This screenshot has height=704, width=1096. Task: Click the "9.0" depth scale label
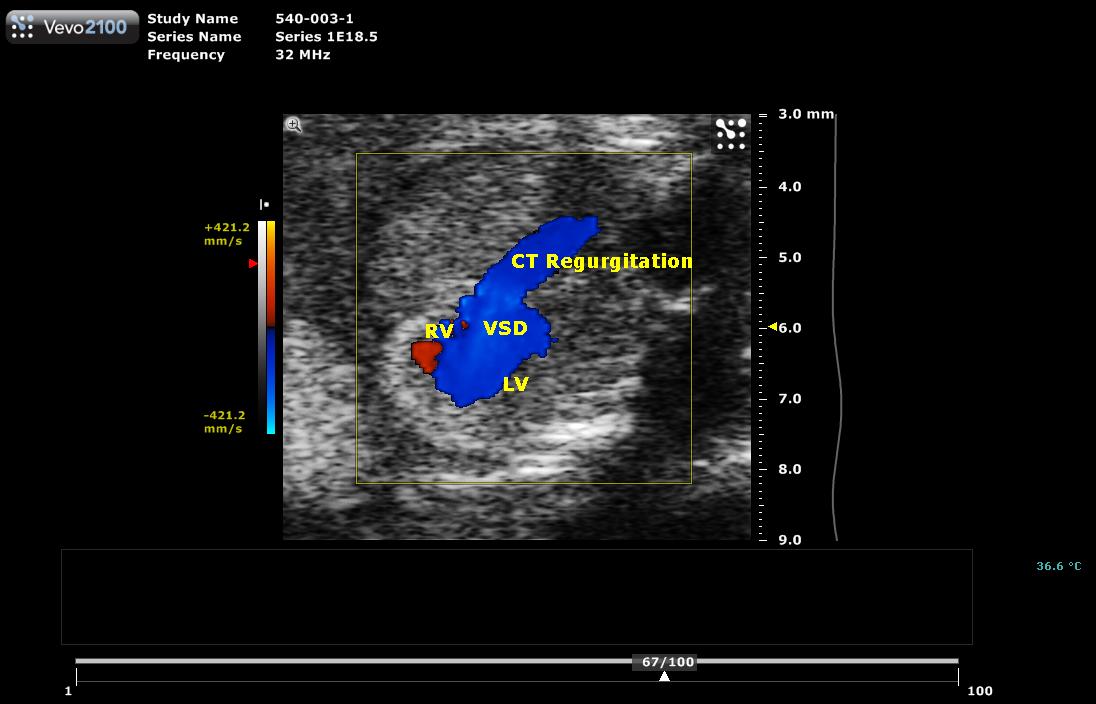click(790, 540)
